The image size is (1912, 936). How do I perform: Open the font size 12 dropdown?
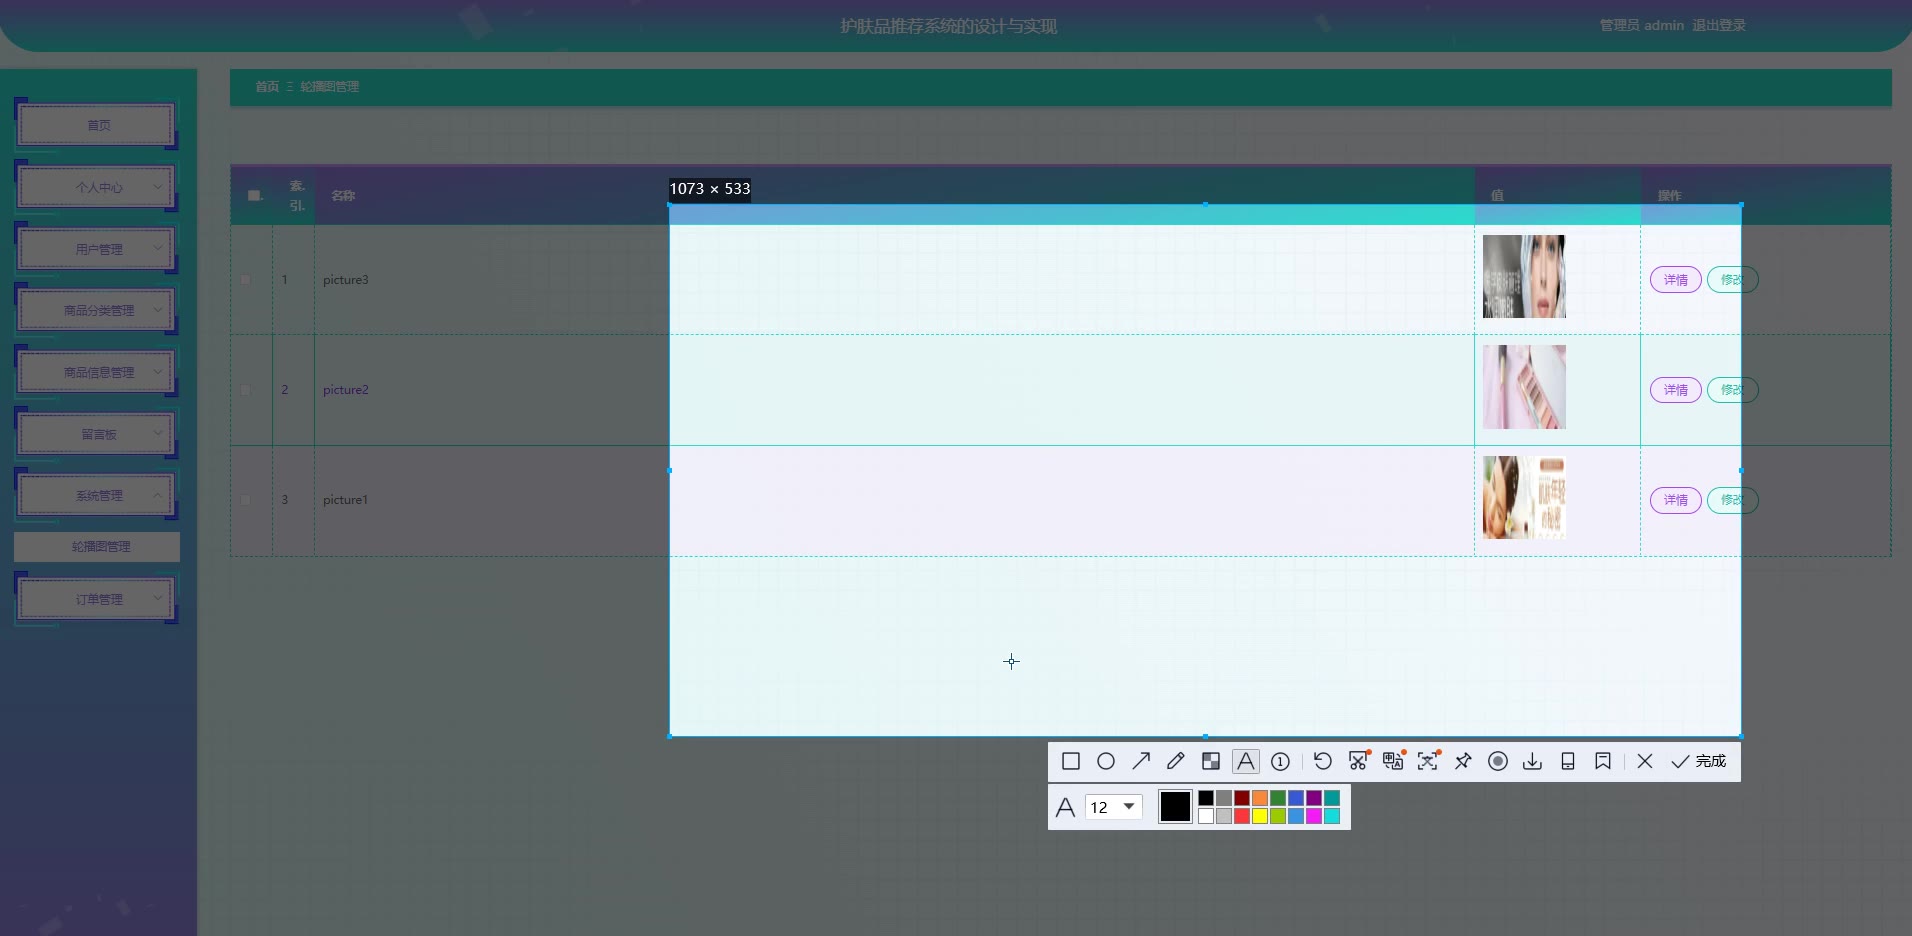coord(1114,807)
